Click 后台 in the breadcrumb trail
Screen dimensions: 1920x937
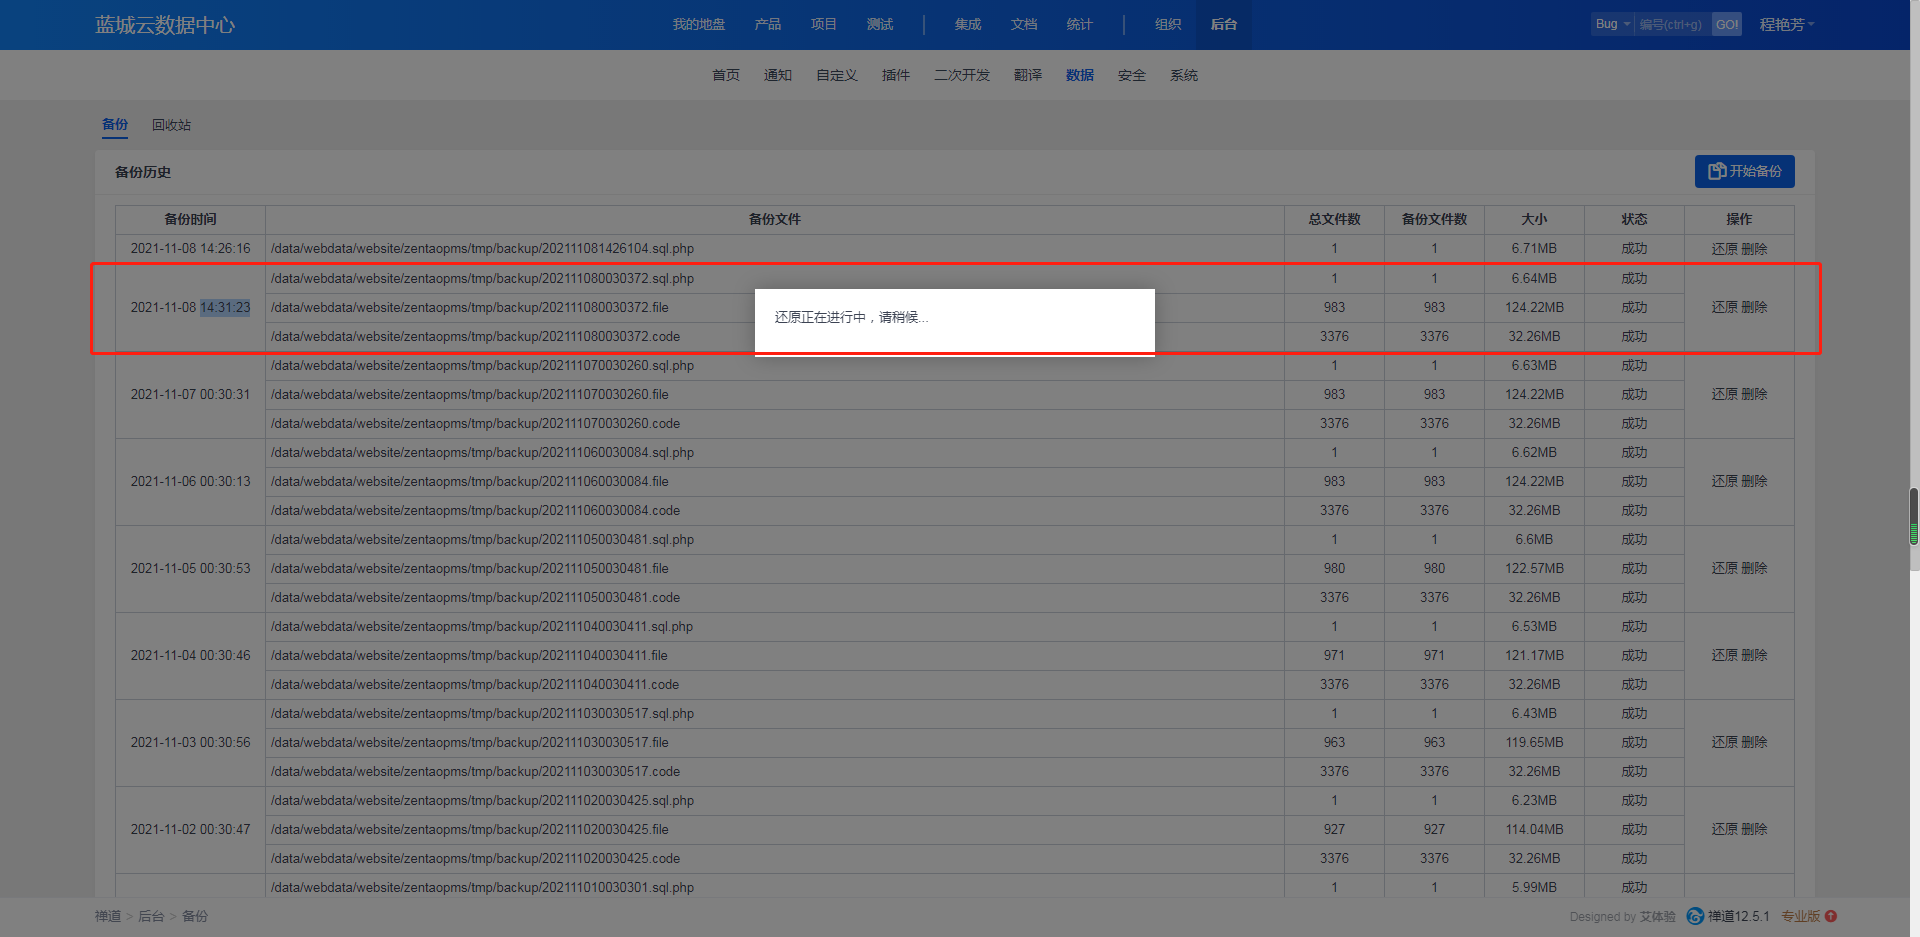(151, 916)
